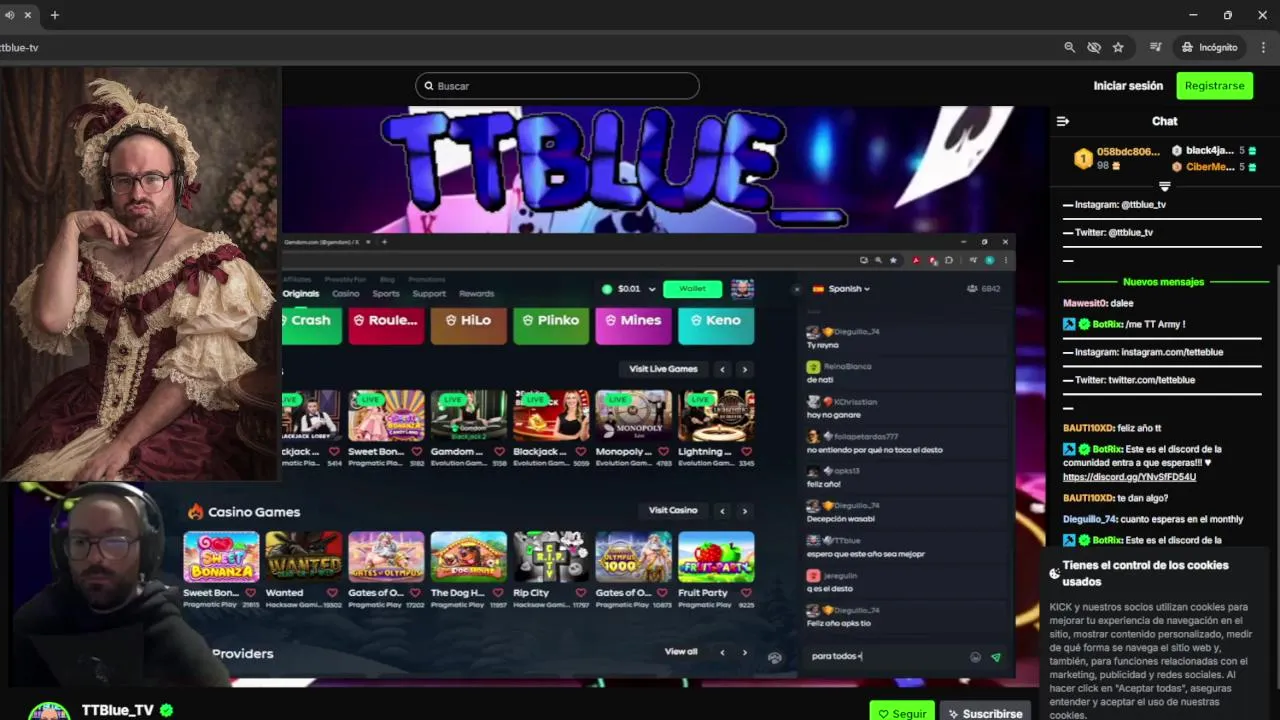Click the green Wallet button

tap(692, 289)
